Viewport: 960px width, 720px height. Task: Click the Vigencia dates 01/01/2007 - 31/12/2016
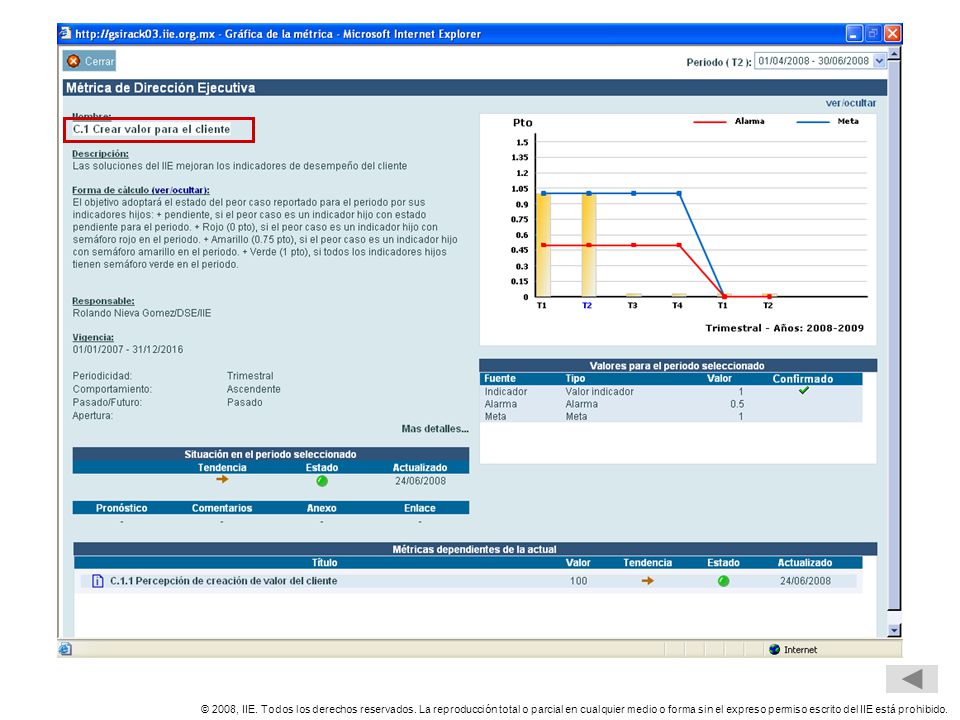127,349
